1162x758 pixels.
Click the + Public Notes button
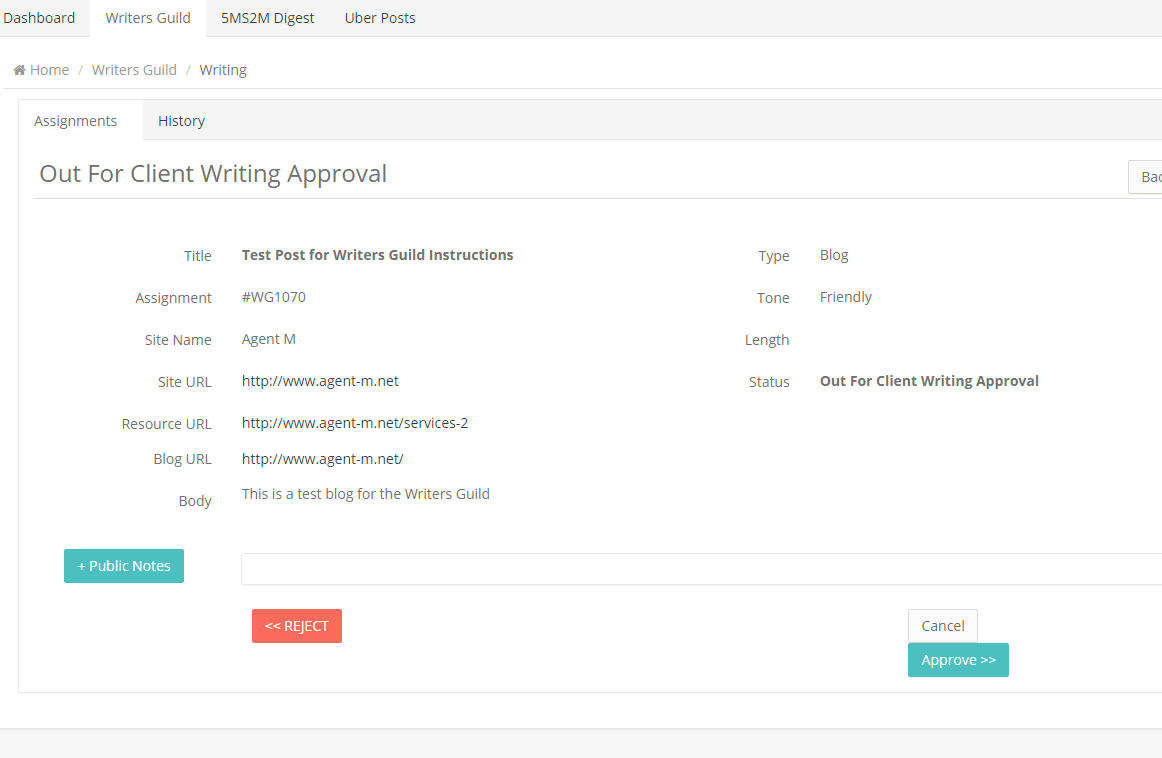124,566
